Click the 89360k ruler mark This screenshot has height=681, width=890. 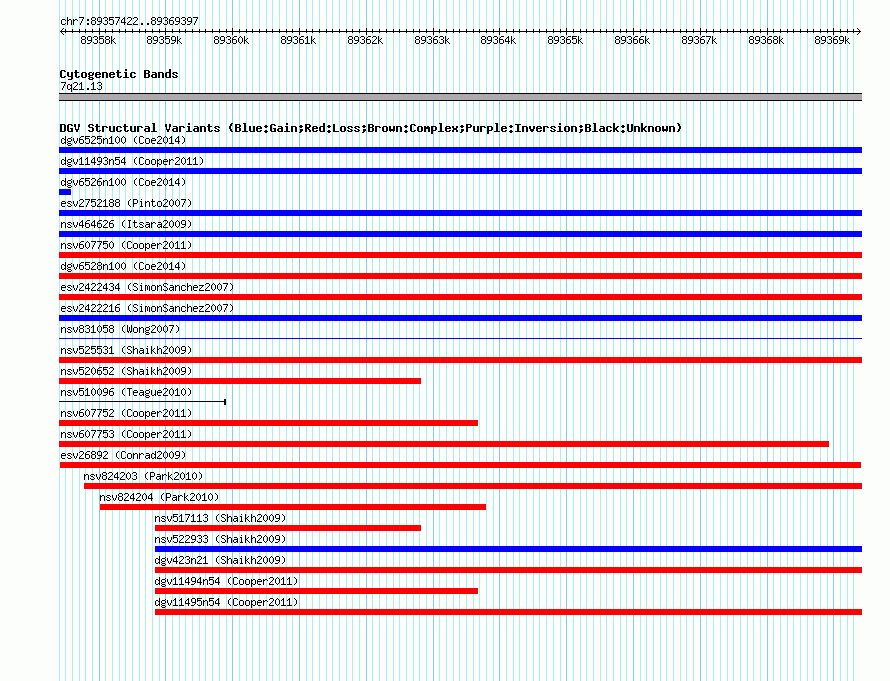pos(231,40)
